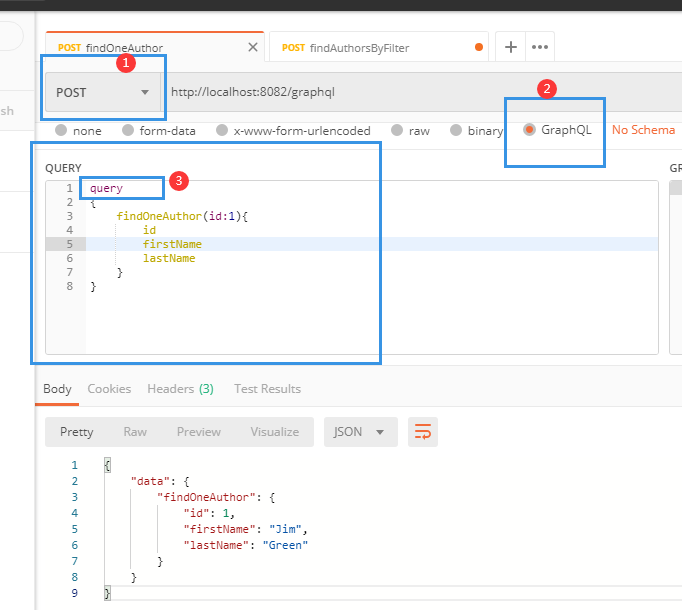Click inside the GraphQL query editor
The width and height of the screenshot is (682, 610).
tap(352, 267)
